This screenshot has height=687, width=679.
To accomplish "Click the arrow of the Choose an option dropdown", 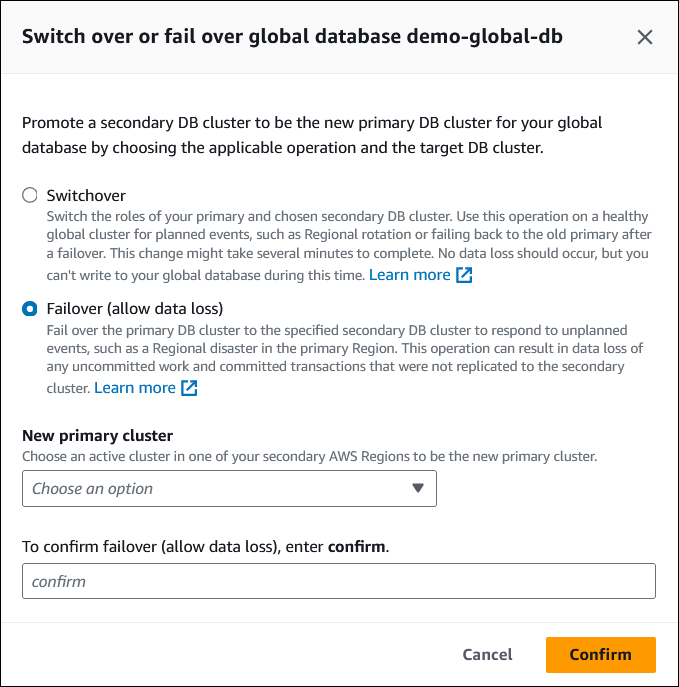I will [418, 489].
